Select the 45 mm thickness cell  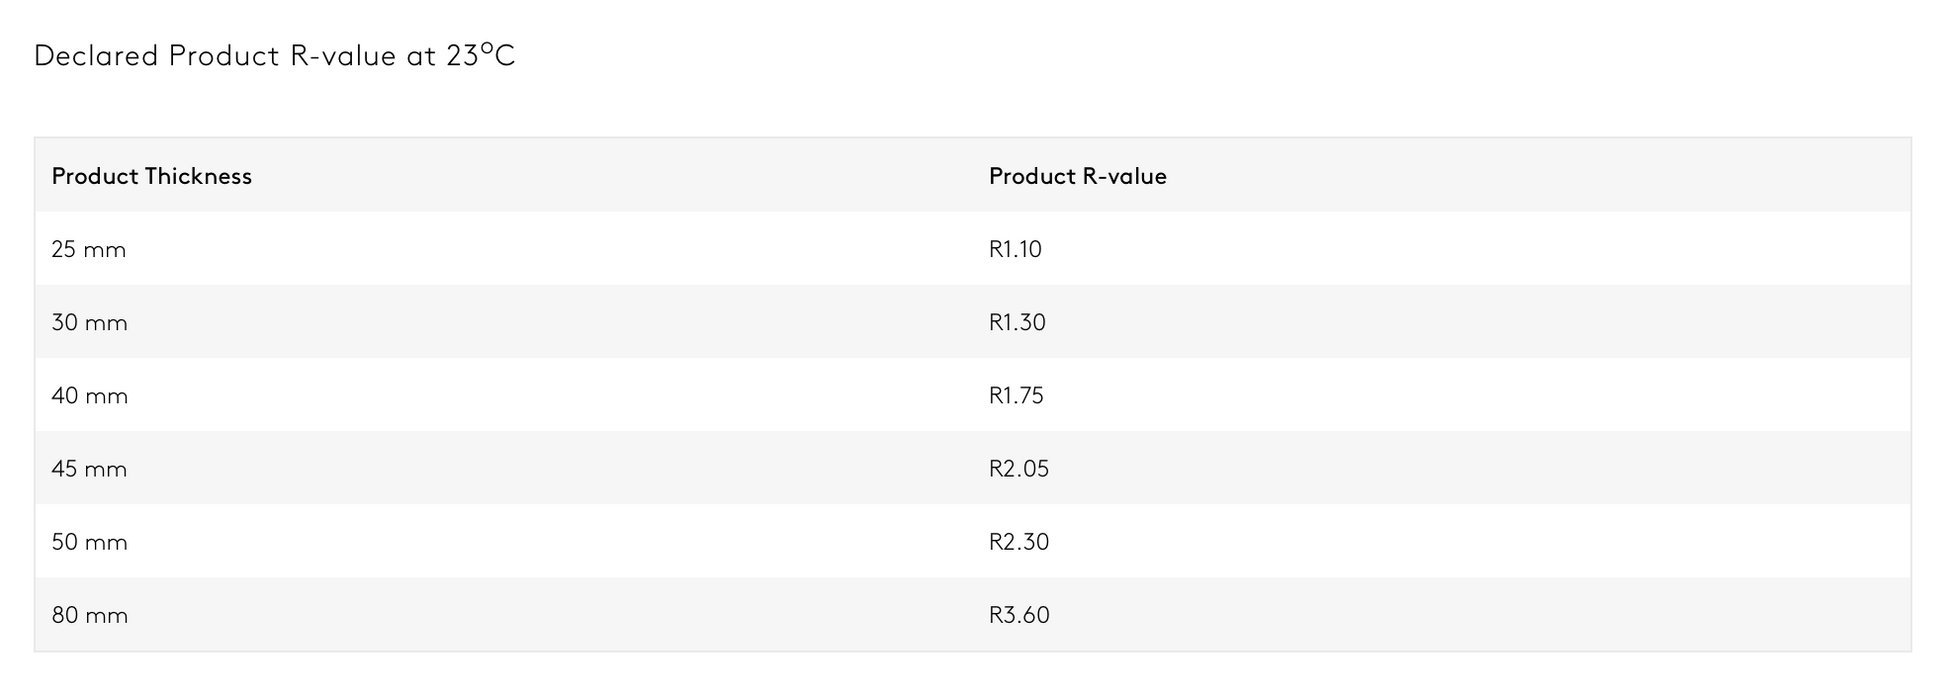tap(89, 469)
